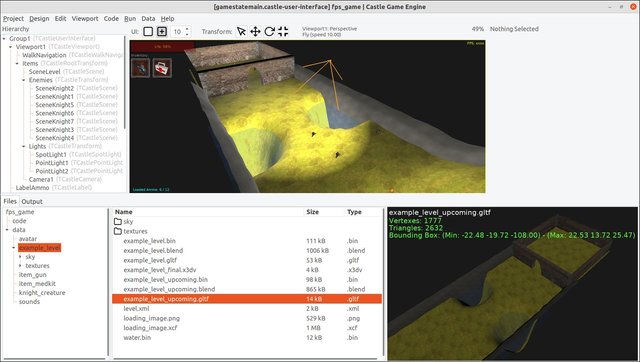Click the life progress bar in viewport

(162, 46)
